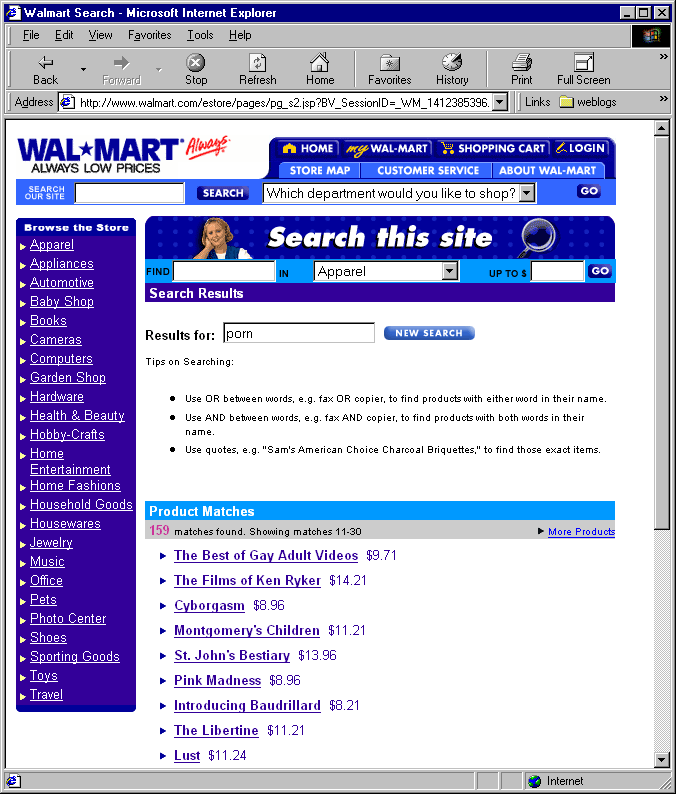Select the Customer Service tab
Image resolution: width=676 pixels, height=794 pixels.
pos(428,170)
